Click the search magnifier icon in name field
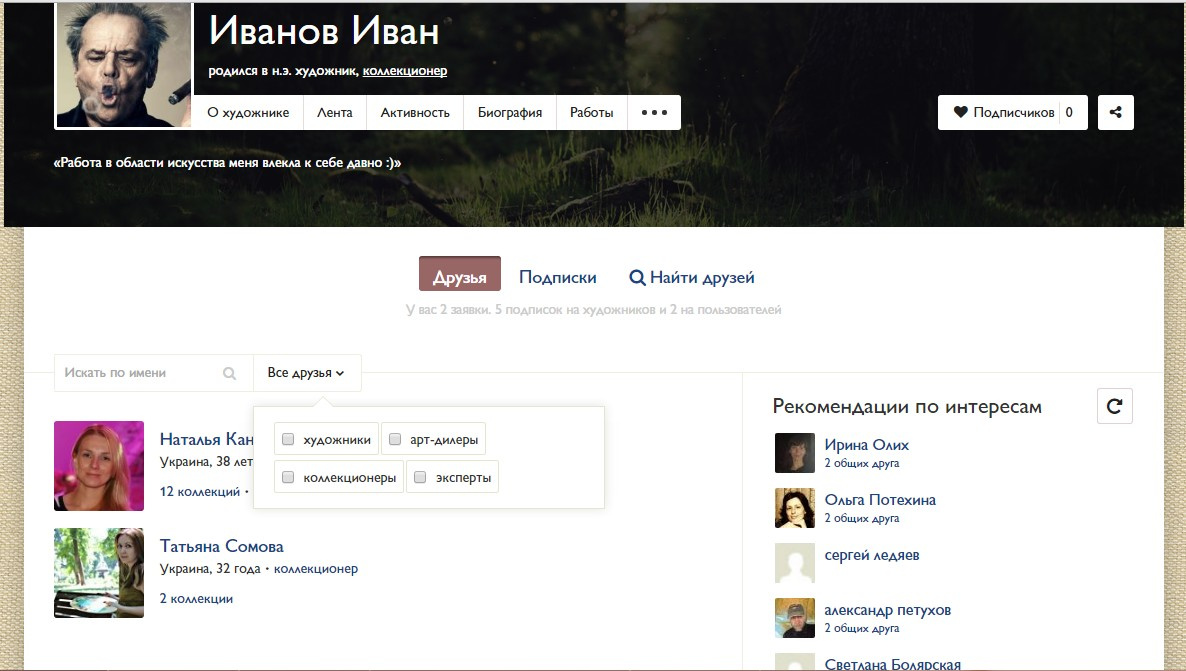 [229, 373]
